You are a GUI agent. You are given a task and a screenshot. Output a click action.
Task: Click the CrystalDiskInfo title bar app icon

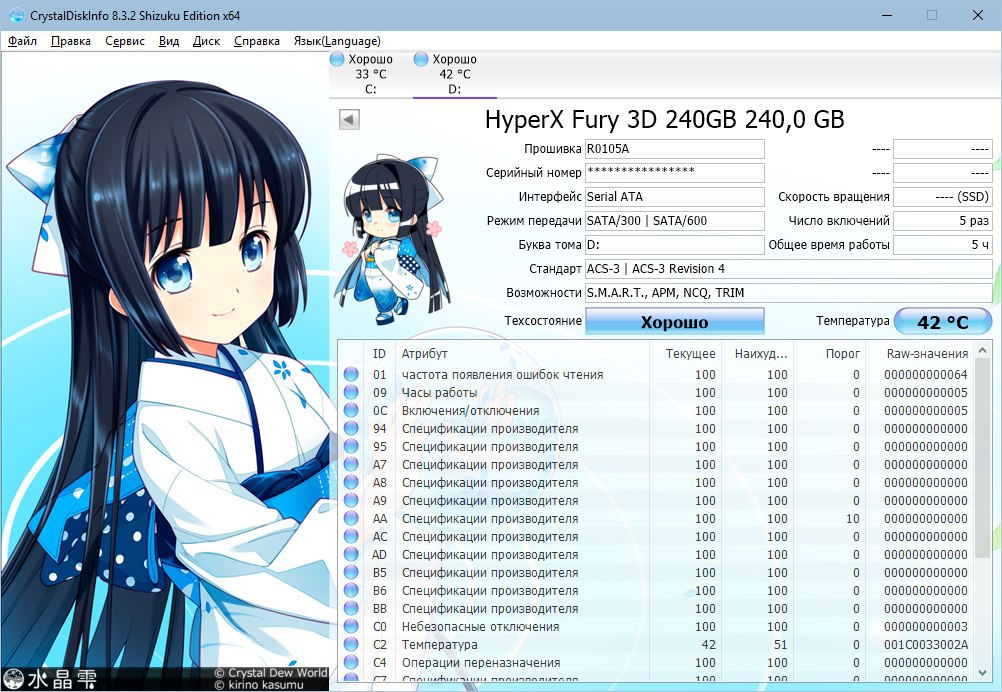point(17,15)
